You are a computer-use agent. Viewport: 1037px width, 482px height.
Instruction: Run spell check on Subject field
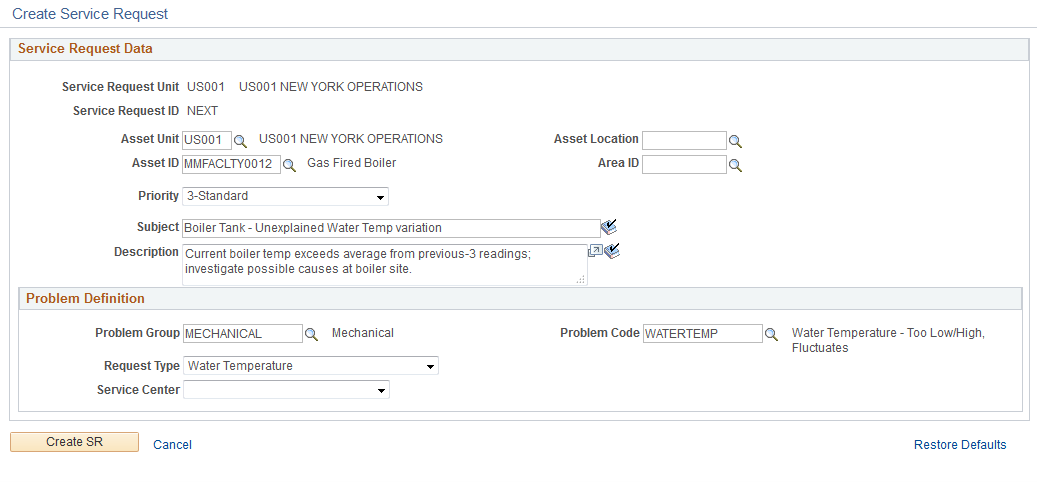[608, 227]
